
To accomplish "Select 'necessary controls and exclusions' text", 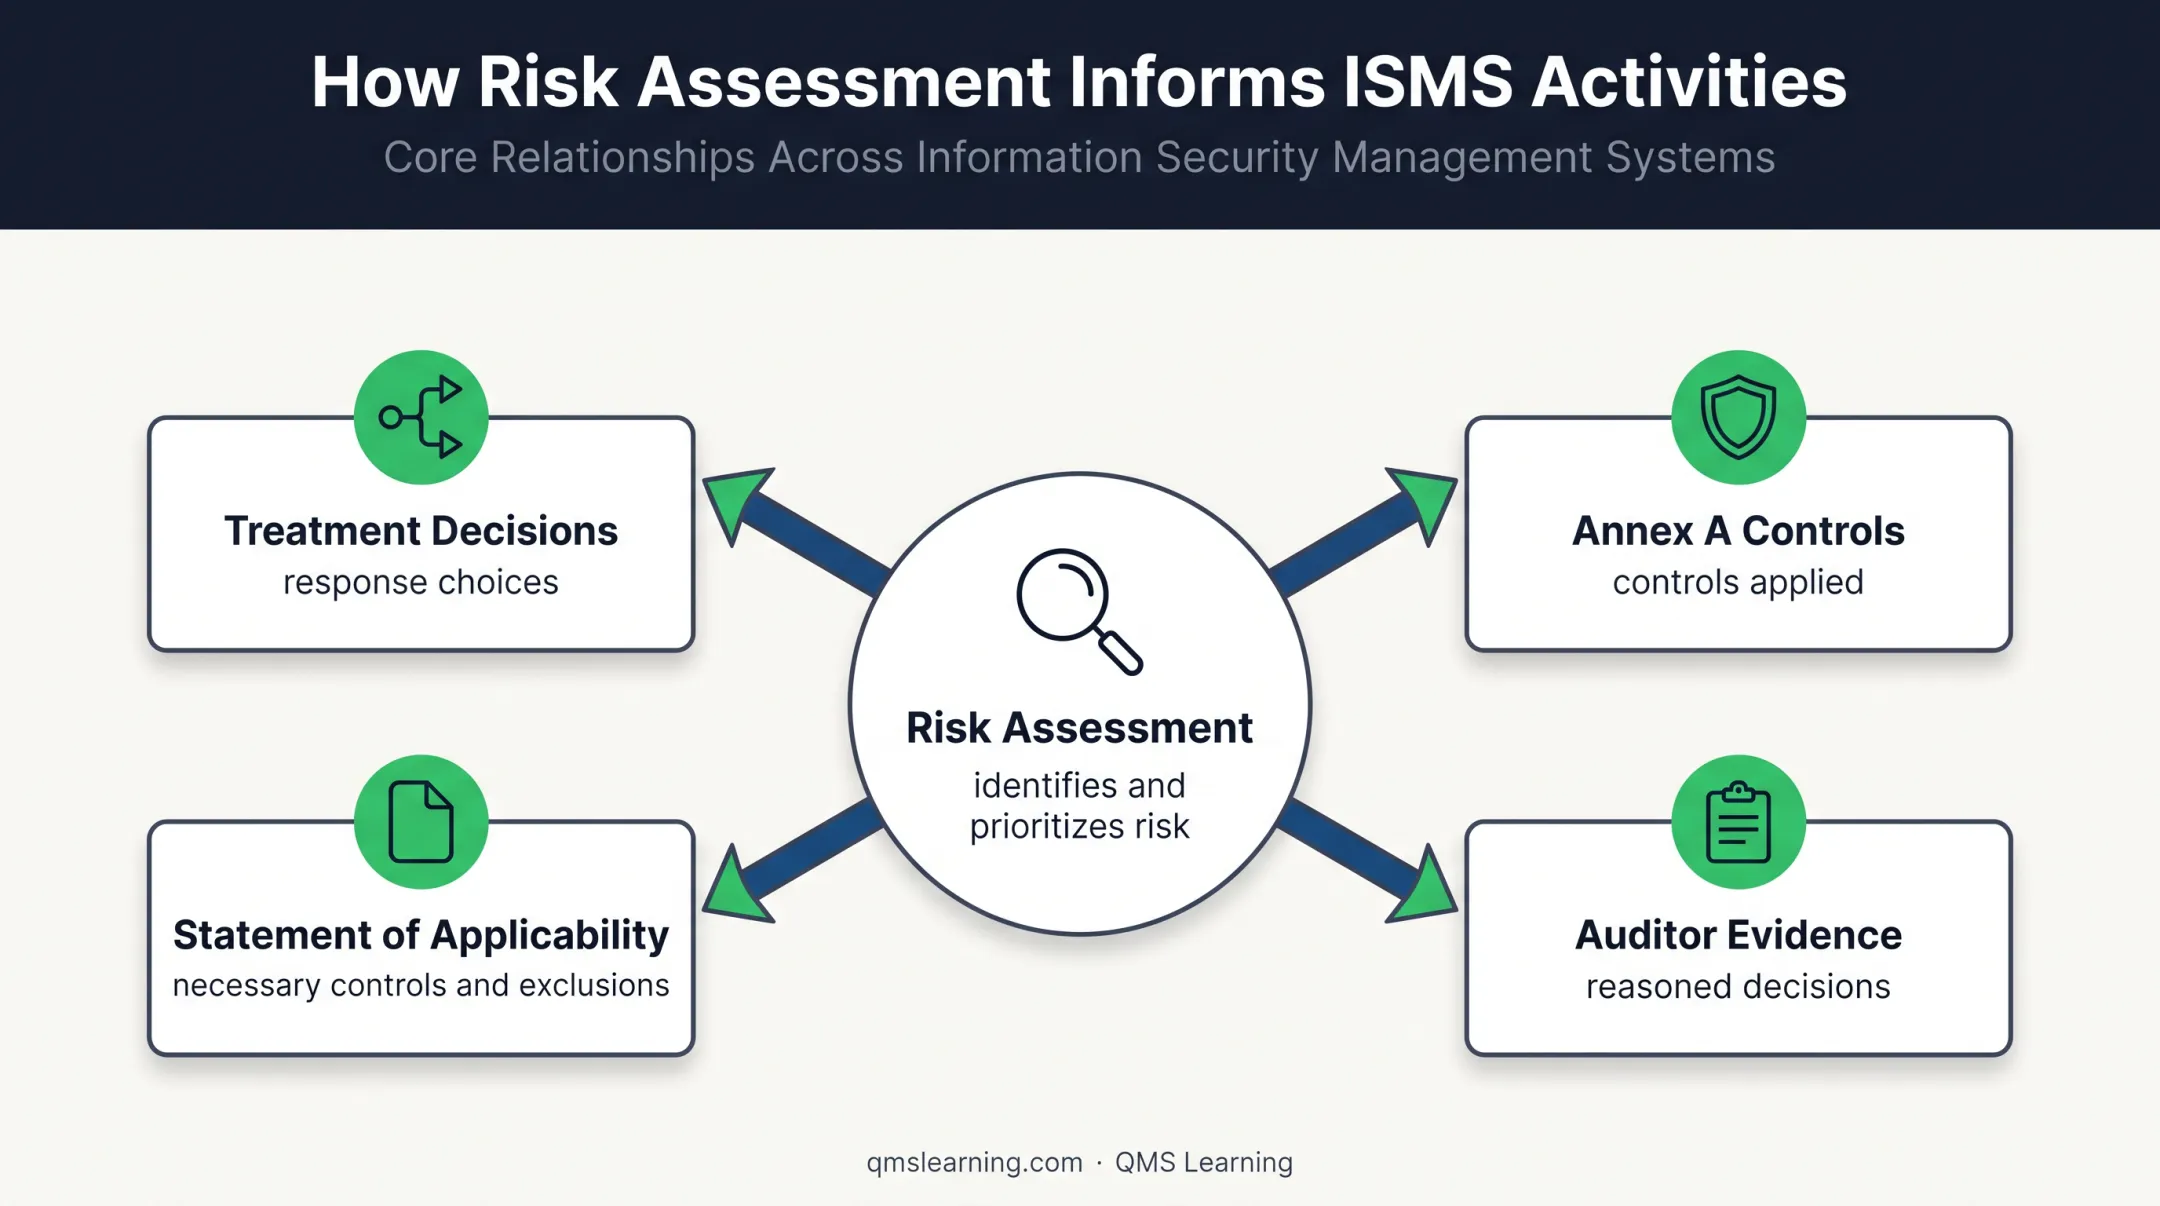I will coord(421,985).
